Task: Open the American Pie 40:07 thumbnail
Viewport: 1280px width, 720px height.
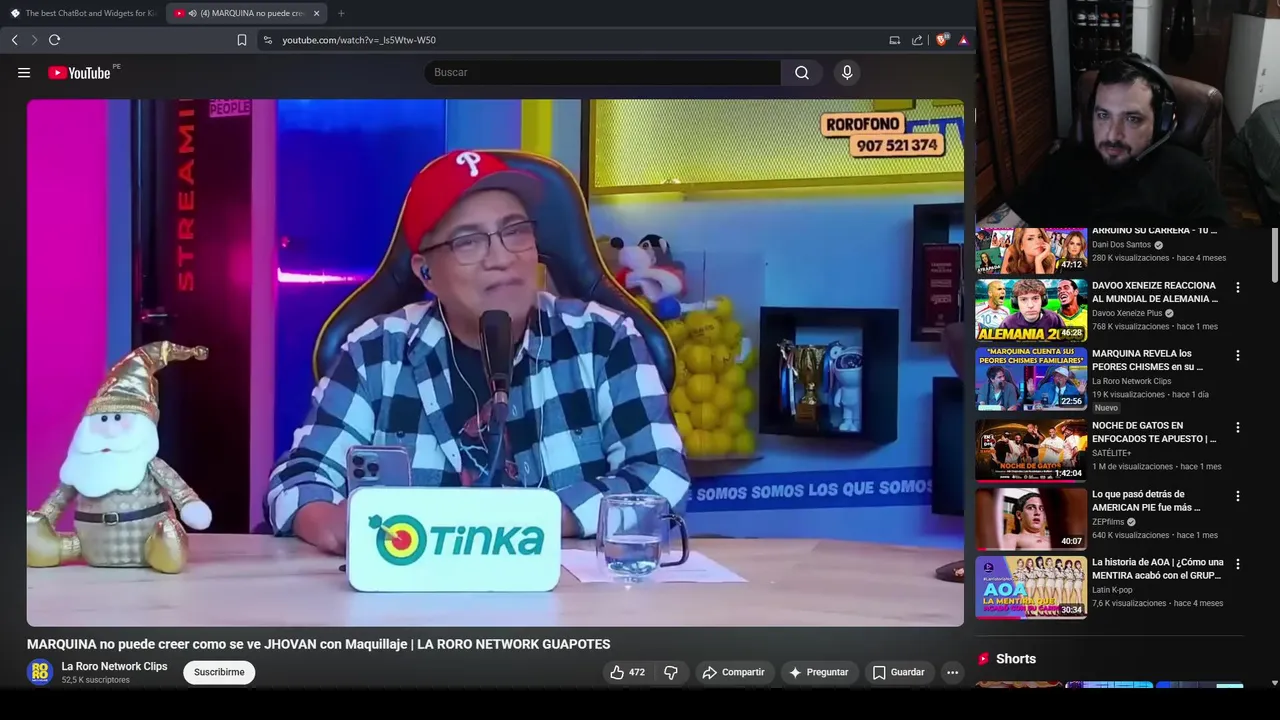Action: [x=1031, y=519]
